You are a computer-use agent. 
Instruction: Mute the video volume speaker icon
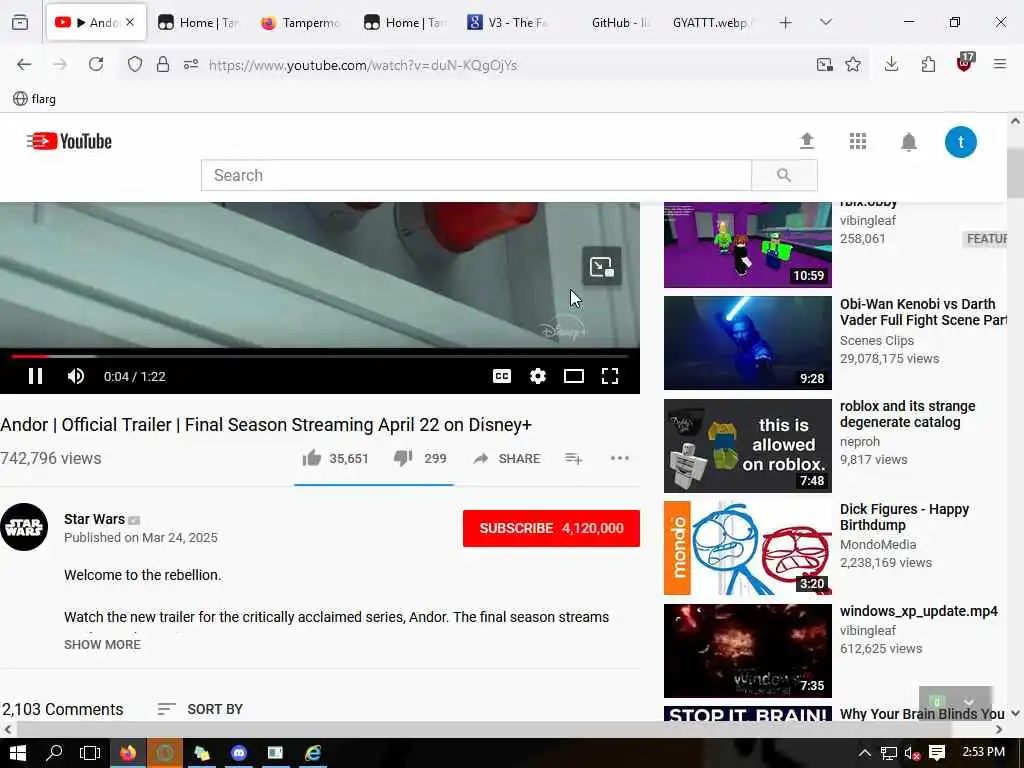pyautogui.click(x=76, y=376)
